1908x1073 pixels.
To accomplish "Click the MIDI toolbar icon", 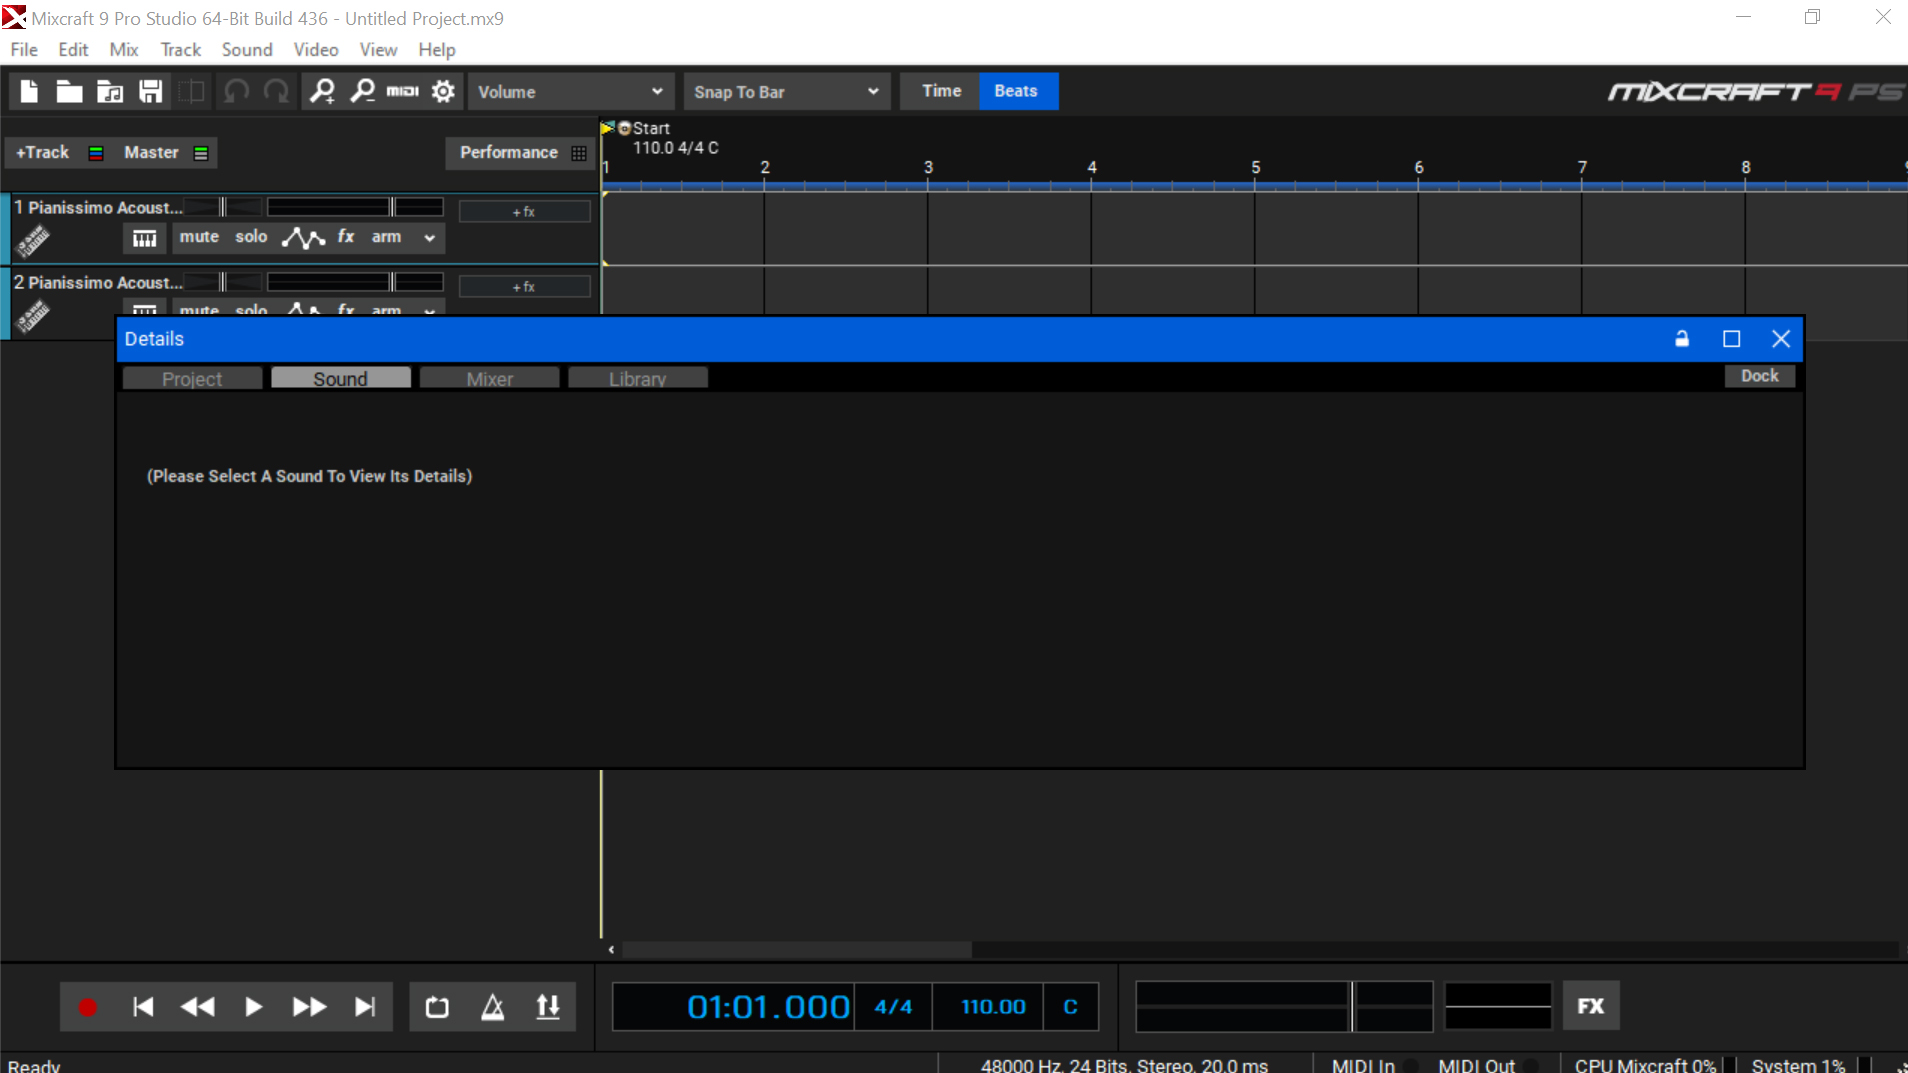I will pyautogui.click(x=402, y=92).
